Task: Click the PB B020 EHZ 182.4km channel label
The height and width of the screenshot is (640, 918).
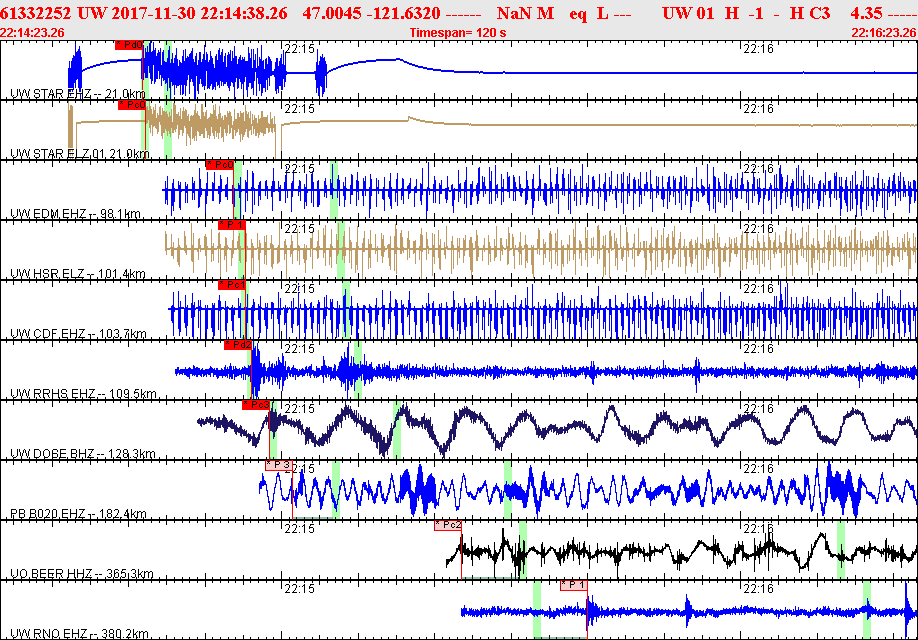Action: pyautogui.click(x=78, y=514)
